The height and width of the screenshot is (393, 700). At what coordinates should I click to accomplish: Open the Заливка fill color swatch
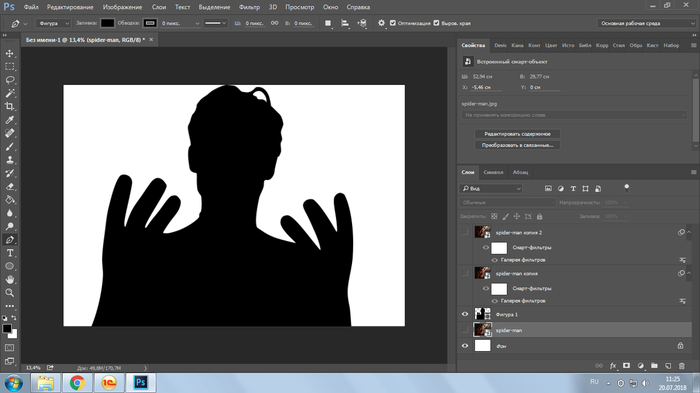coord(107,23)
